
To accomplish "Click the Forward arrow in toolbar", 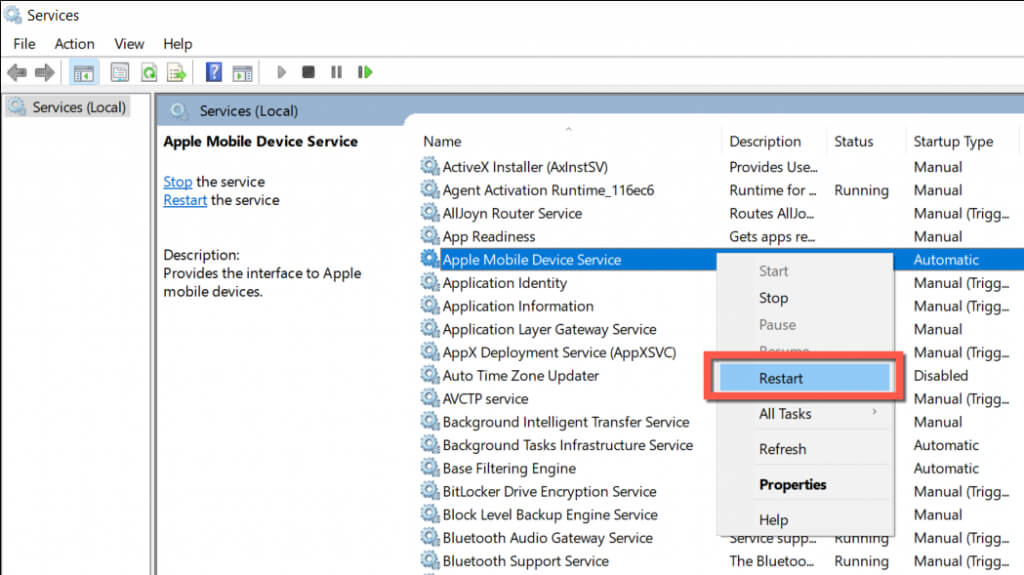I will coord(44,72).
